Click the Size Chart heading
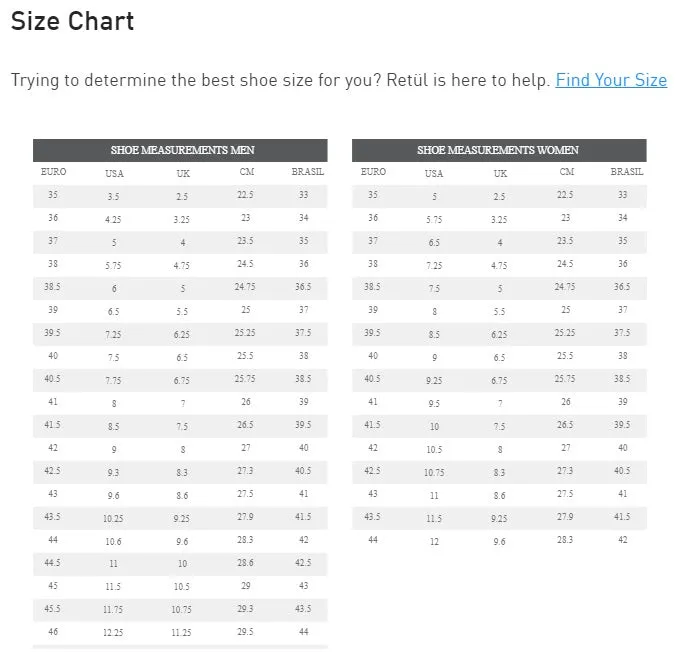The height and width of the screenshot is (652, 680). (x=72, y=21)
